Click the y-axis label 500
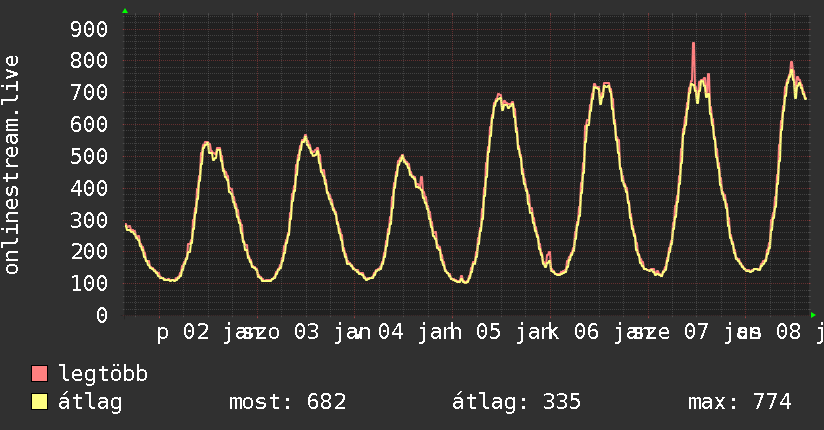This screenshot has height=430, width=824. click(x=89, y=156)
